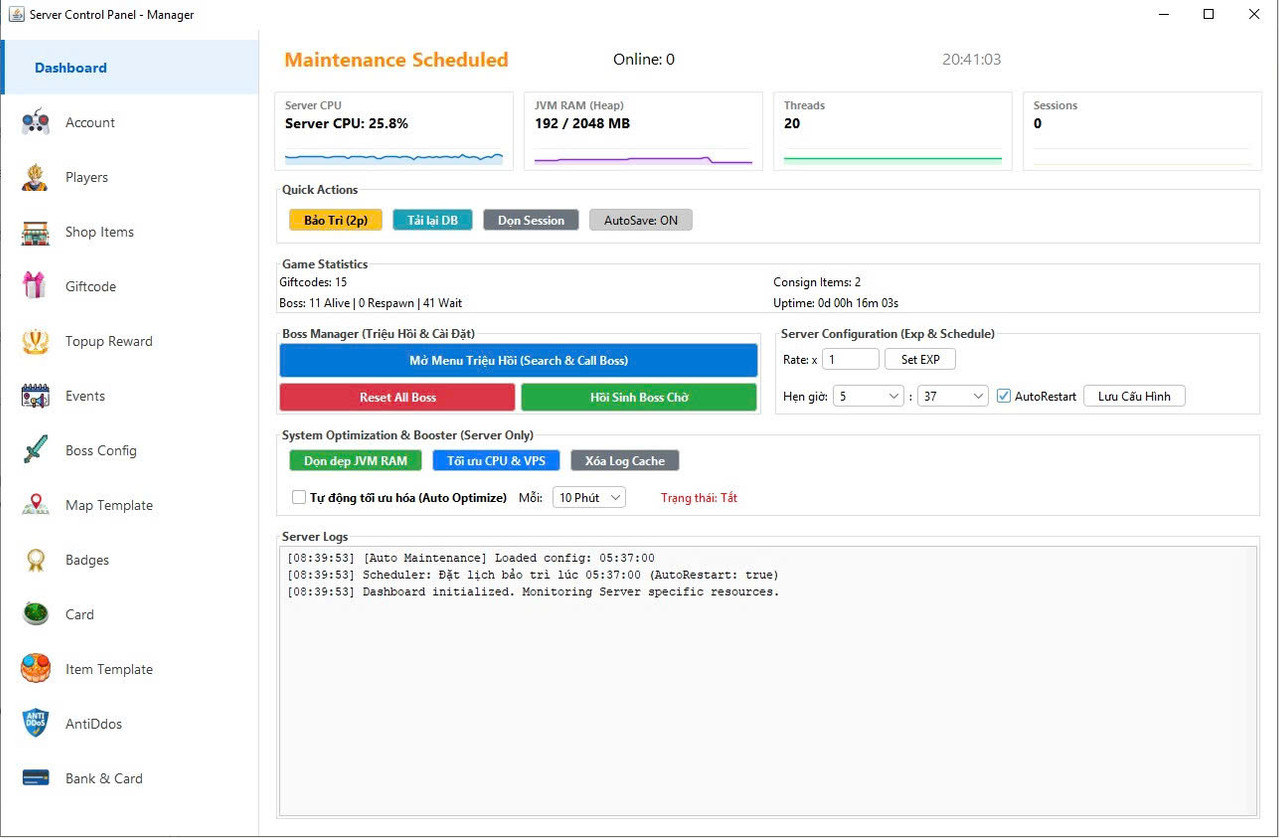Click the 20:41:03 clock text
Viewport: 1279px width, 838px height.
click(971, 59)
